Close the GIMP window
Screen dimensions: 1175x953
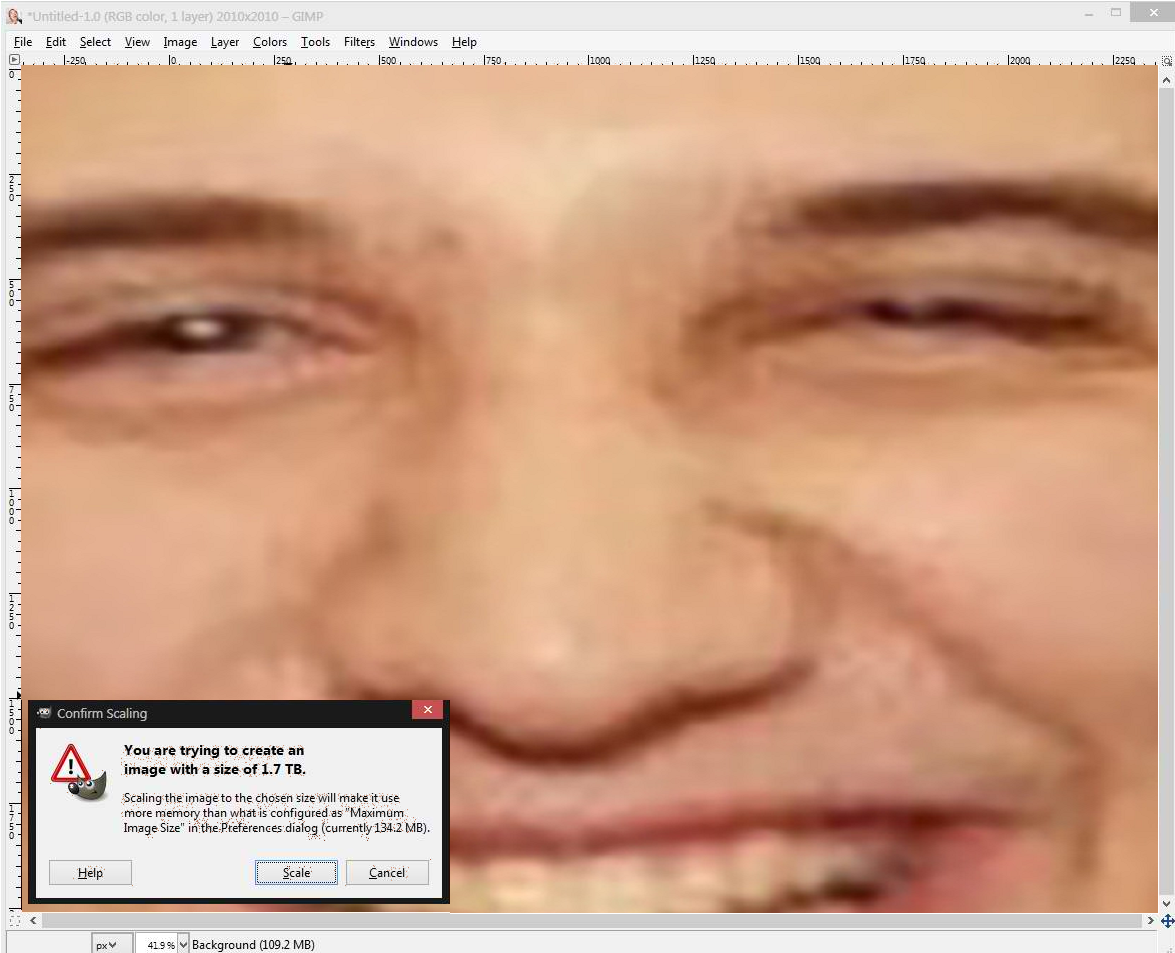click(x=1154, y=12)
